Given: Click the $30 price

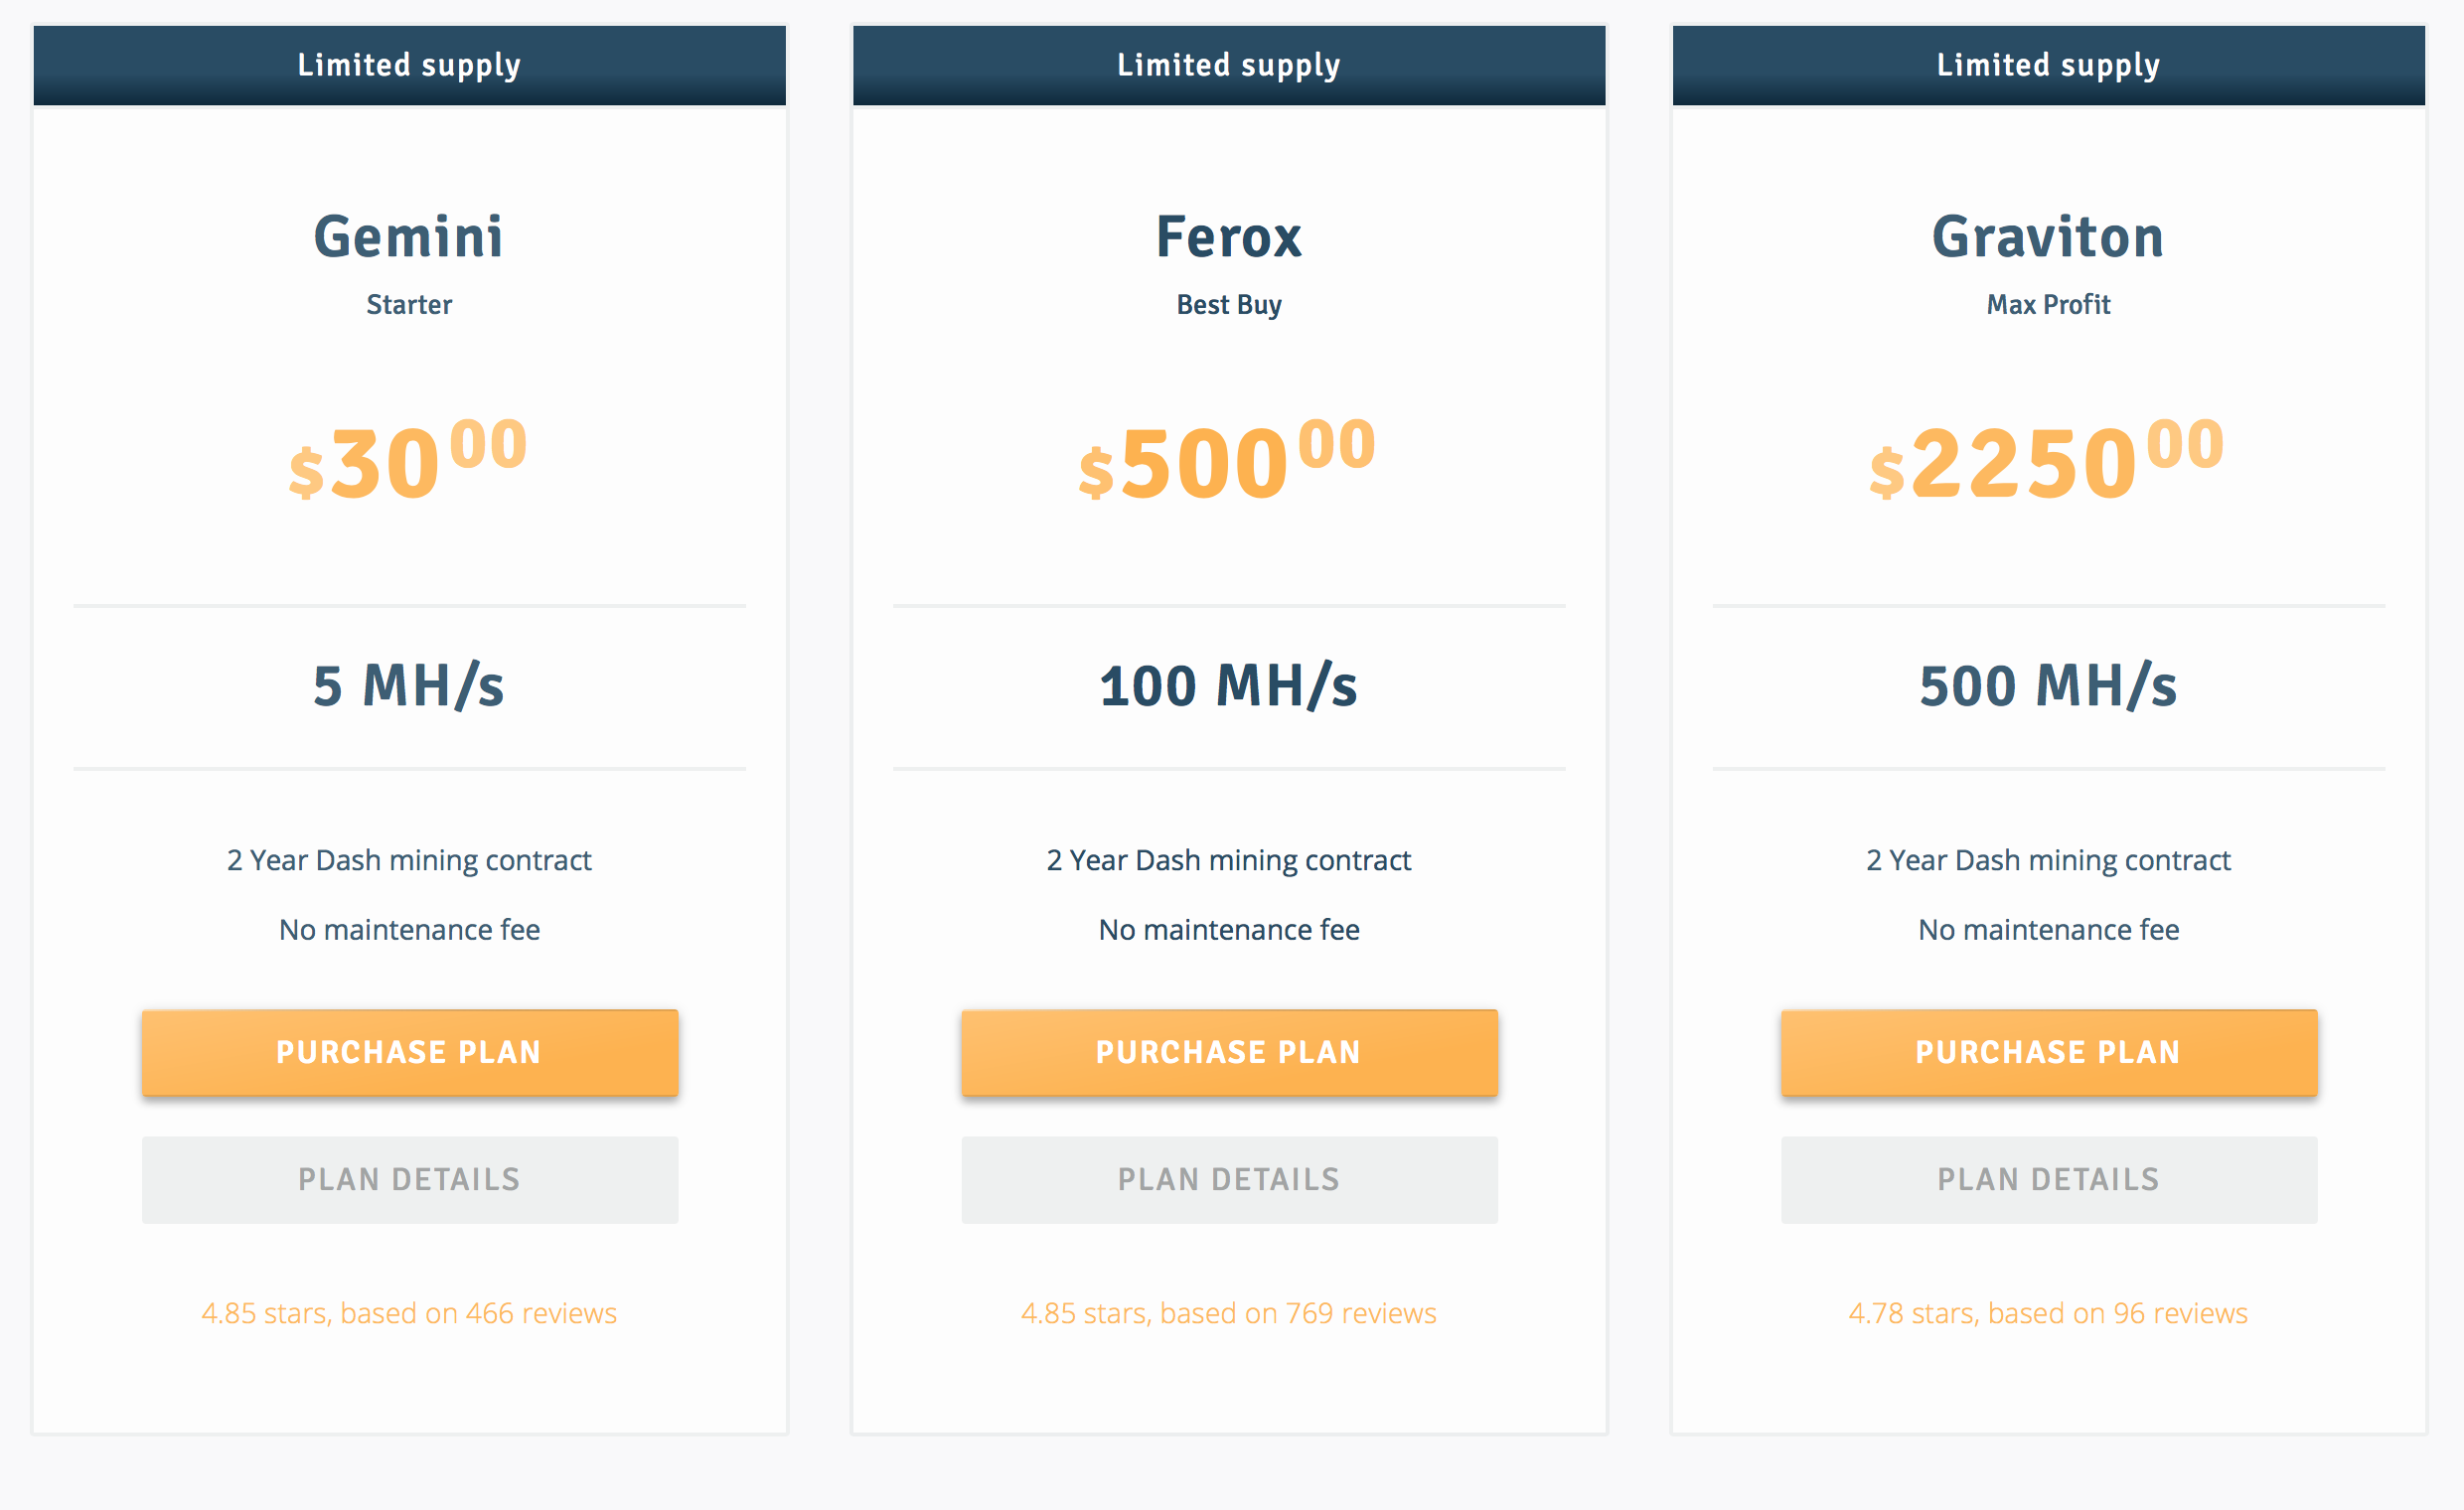Looking at the screenshot, I should point(408,460).
